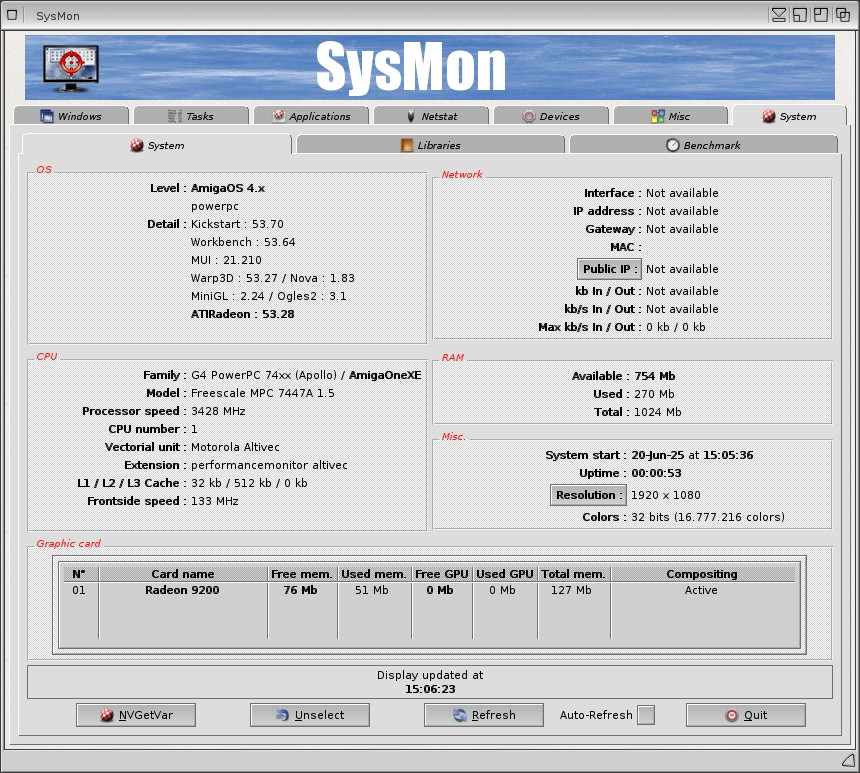
Task: Select the Devices tab
Action: pos(551,116)
